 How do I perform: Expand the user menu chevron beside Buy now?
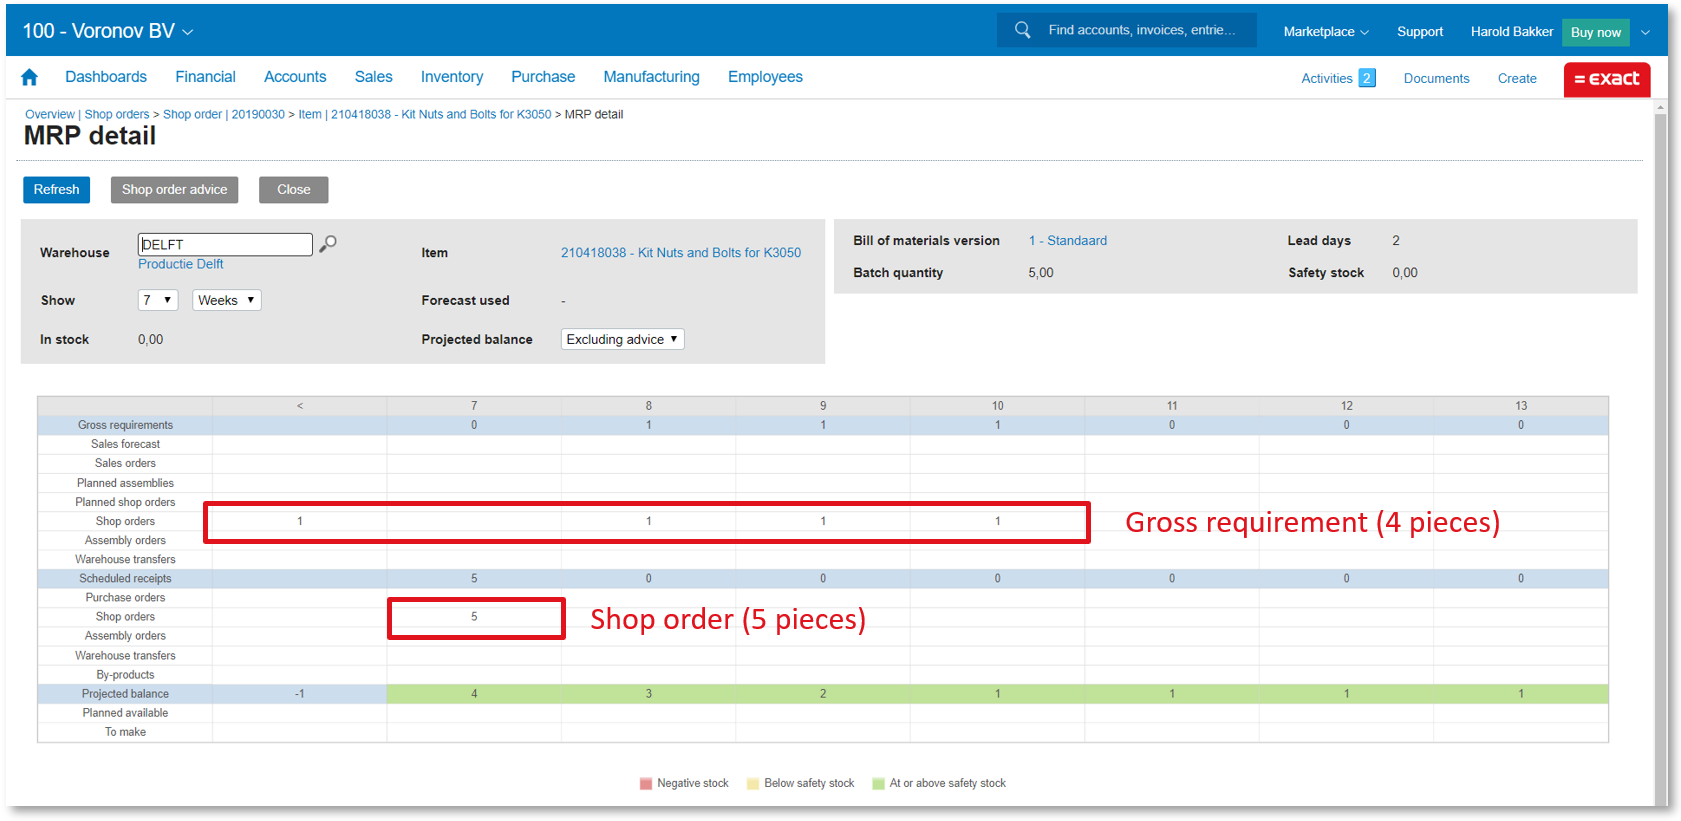coord(1645,32)
